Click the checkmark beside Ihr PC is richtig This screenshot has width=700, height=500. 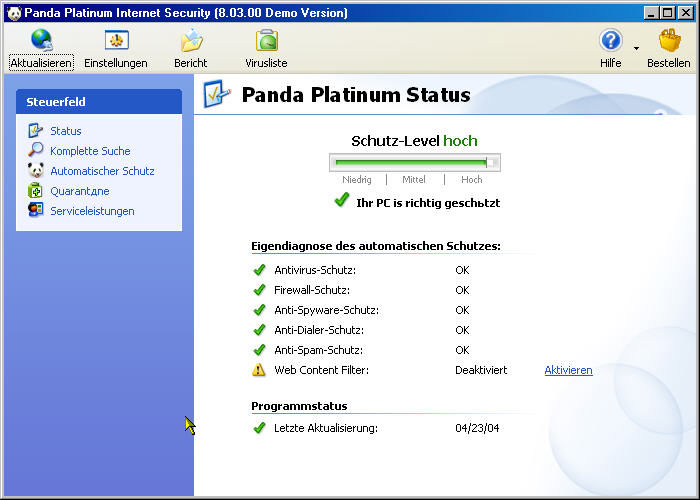coord(342,200)
